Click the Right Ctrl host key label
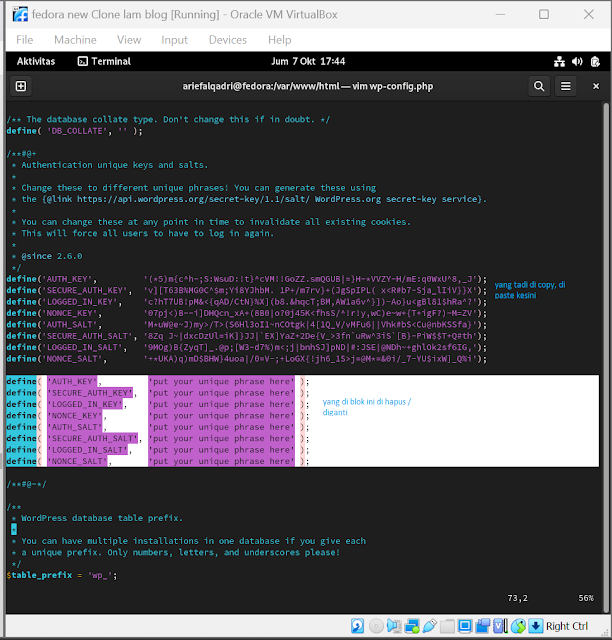Viewport: 612px width, 640px height. [x=567, y=626]
